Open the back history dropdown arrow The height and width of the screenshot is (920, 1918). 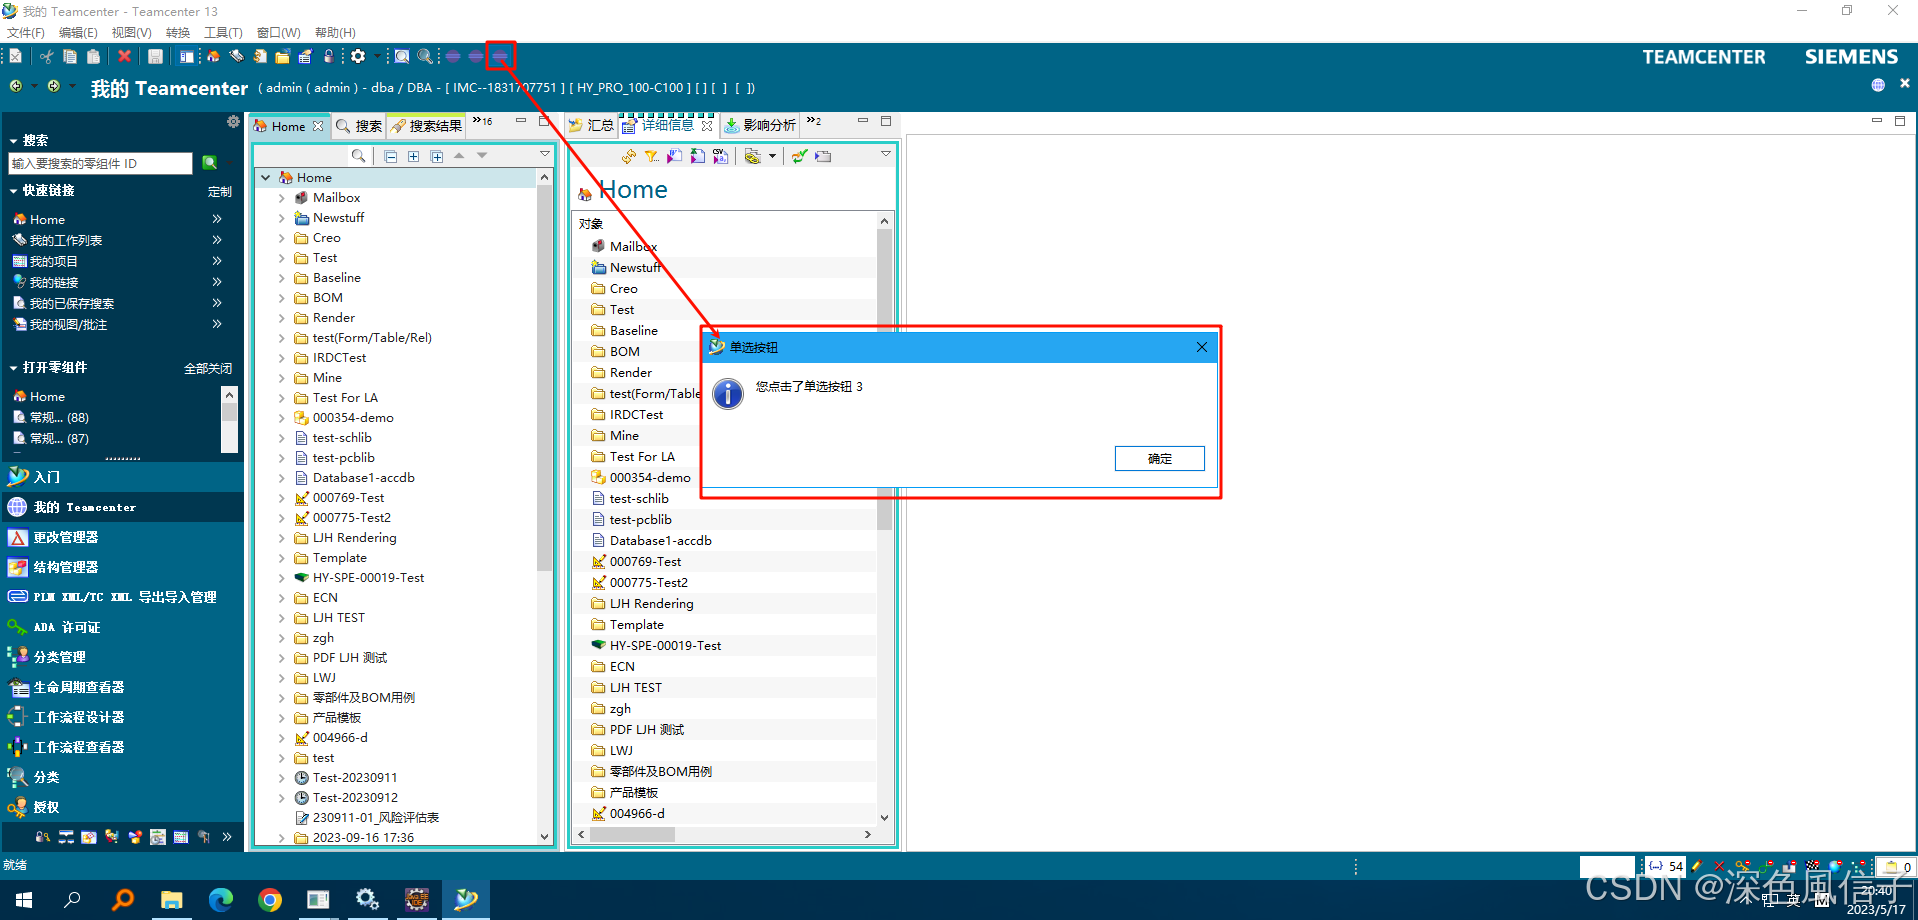click(34, 86)
